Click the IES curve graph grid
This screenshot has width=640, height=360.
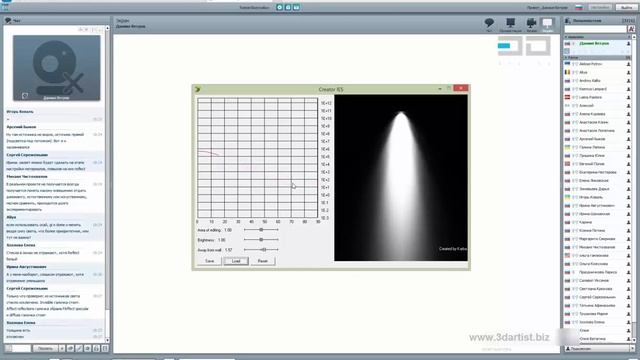click(x=258, y=158)
